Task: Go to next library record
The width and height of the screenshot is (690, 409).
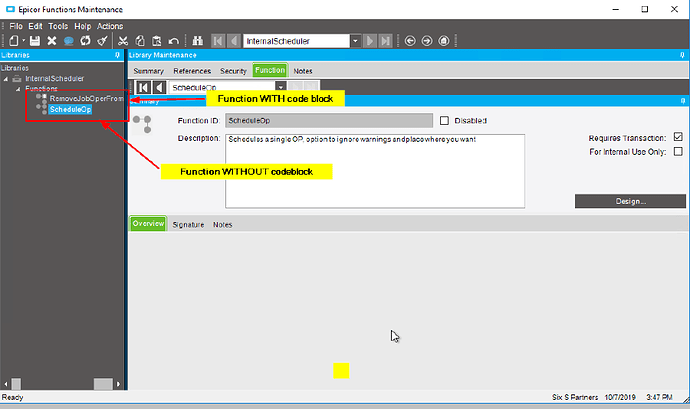Action: (370, 41)
